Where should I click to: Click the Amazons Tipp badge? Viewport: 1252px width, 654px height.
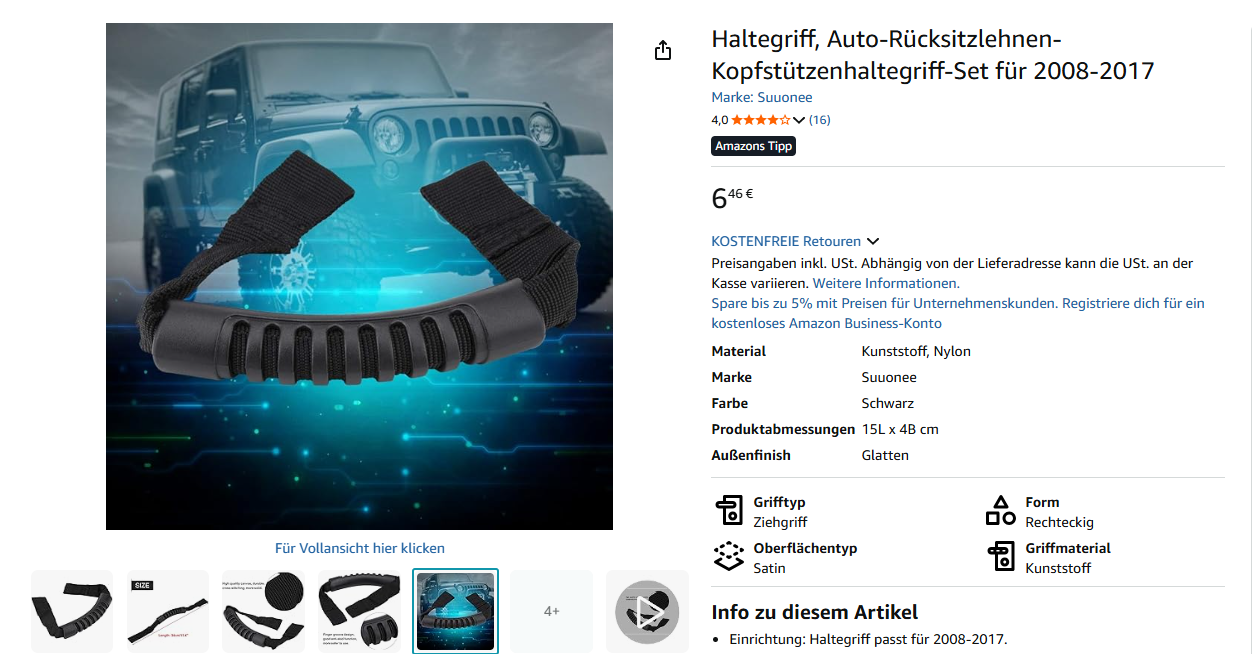(x=754, y=146)
